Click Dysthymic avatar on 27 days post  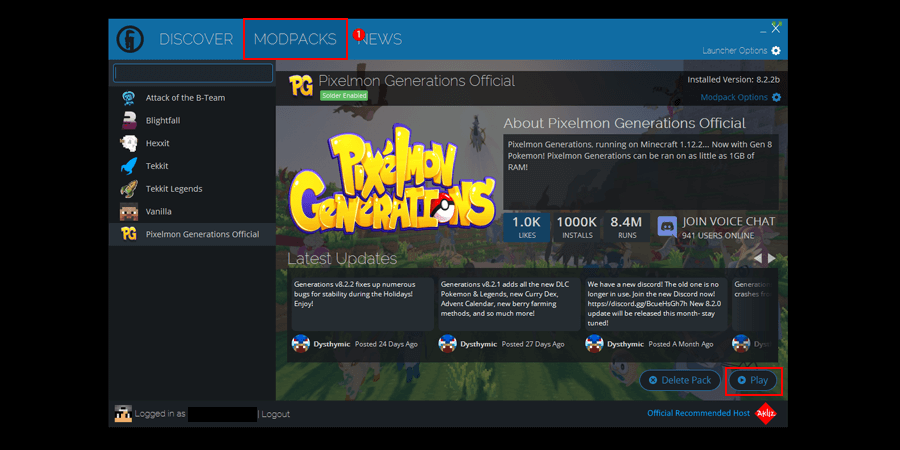point(448,344)
